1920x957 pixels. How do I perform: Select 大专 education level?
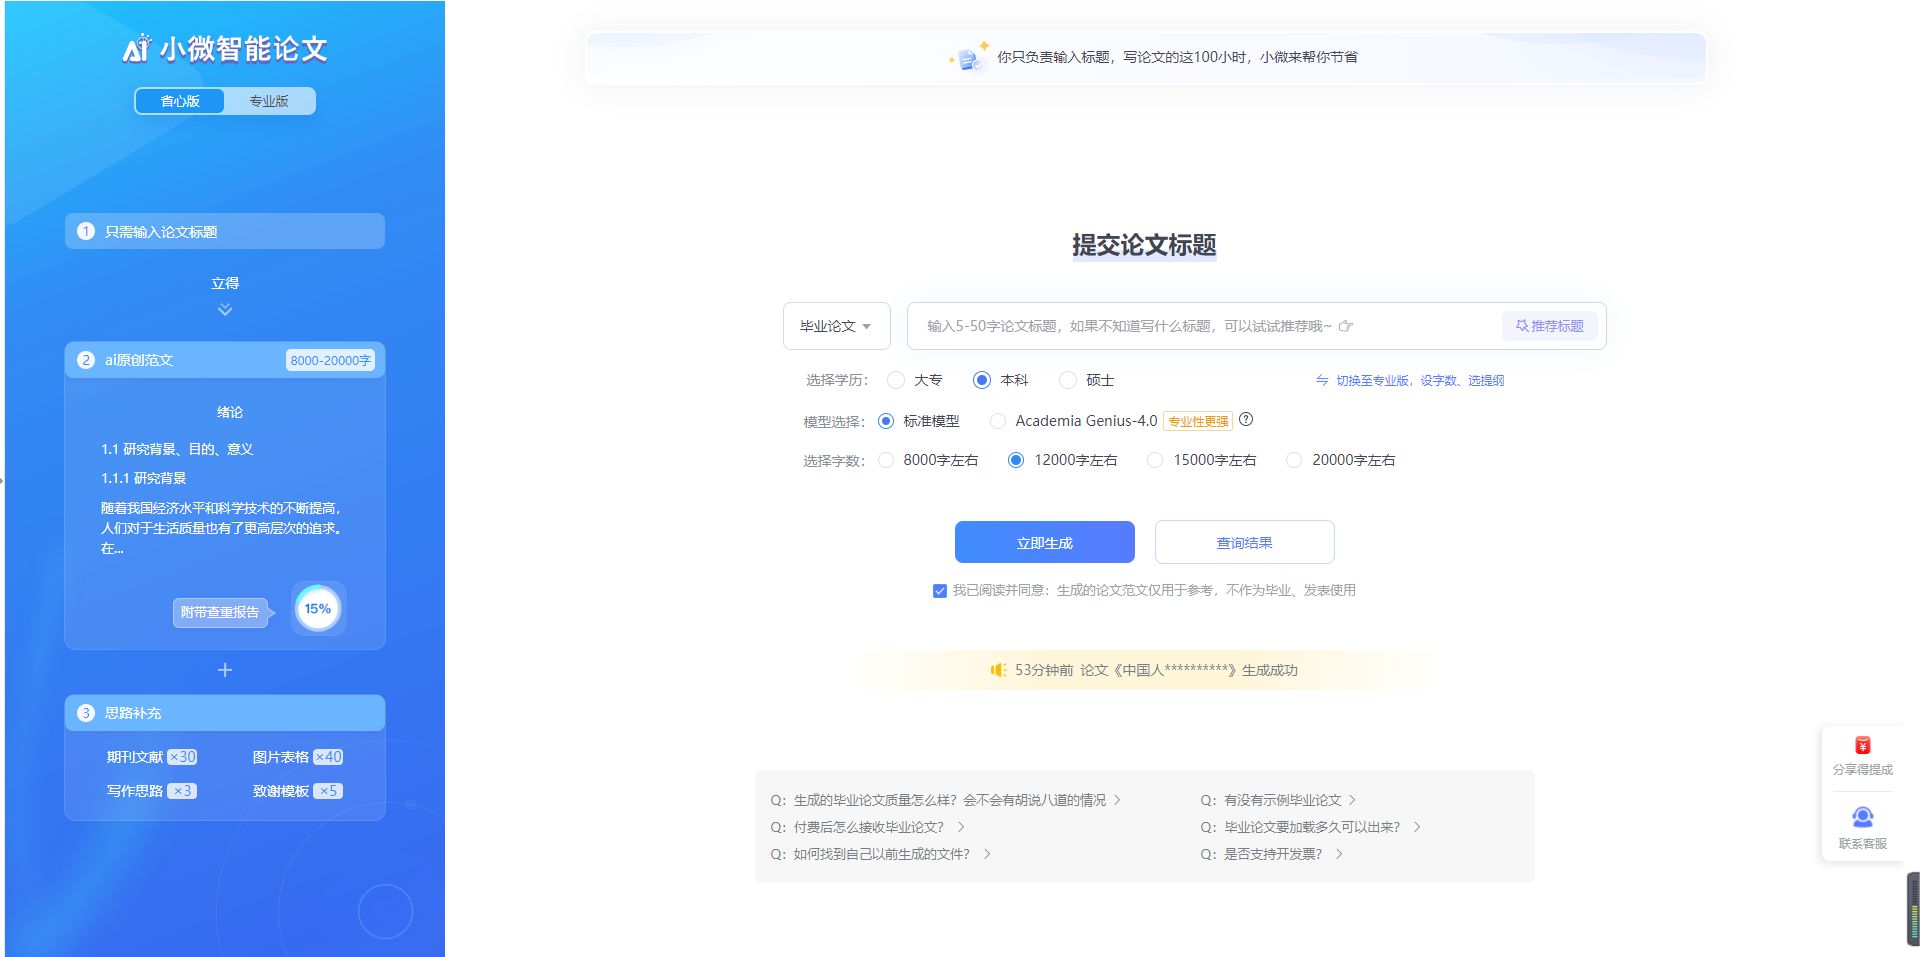[x=915, y=380]
